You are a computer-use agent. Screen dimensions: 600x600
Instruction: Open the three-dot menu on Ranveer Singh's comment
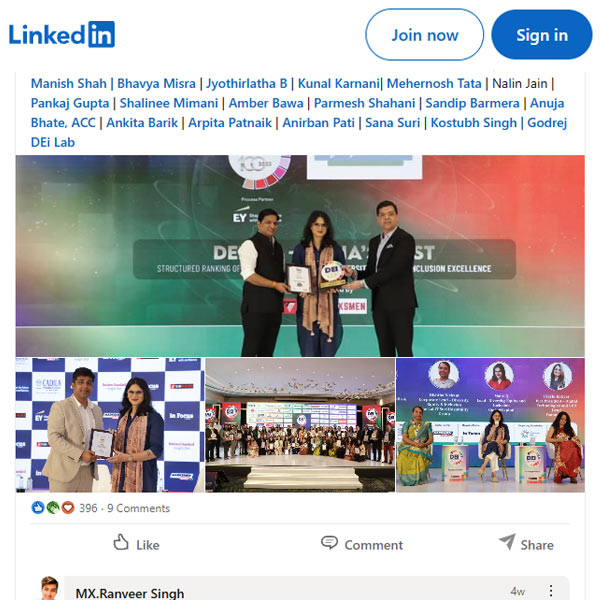551,590
